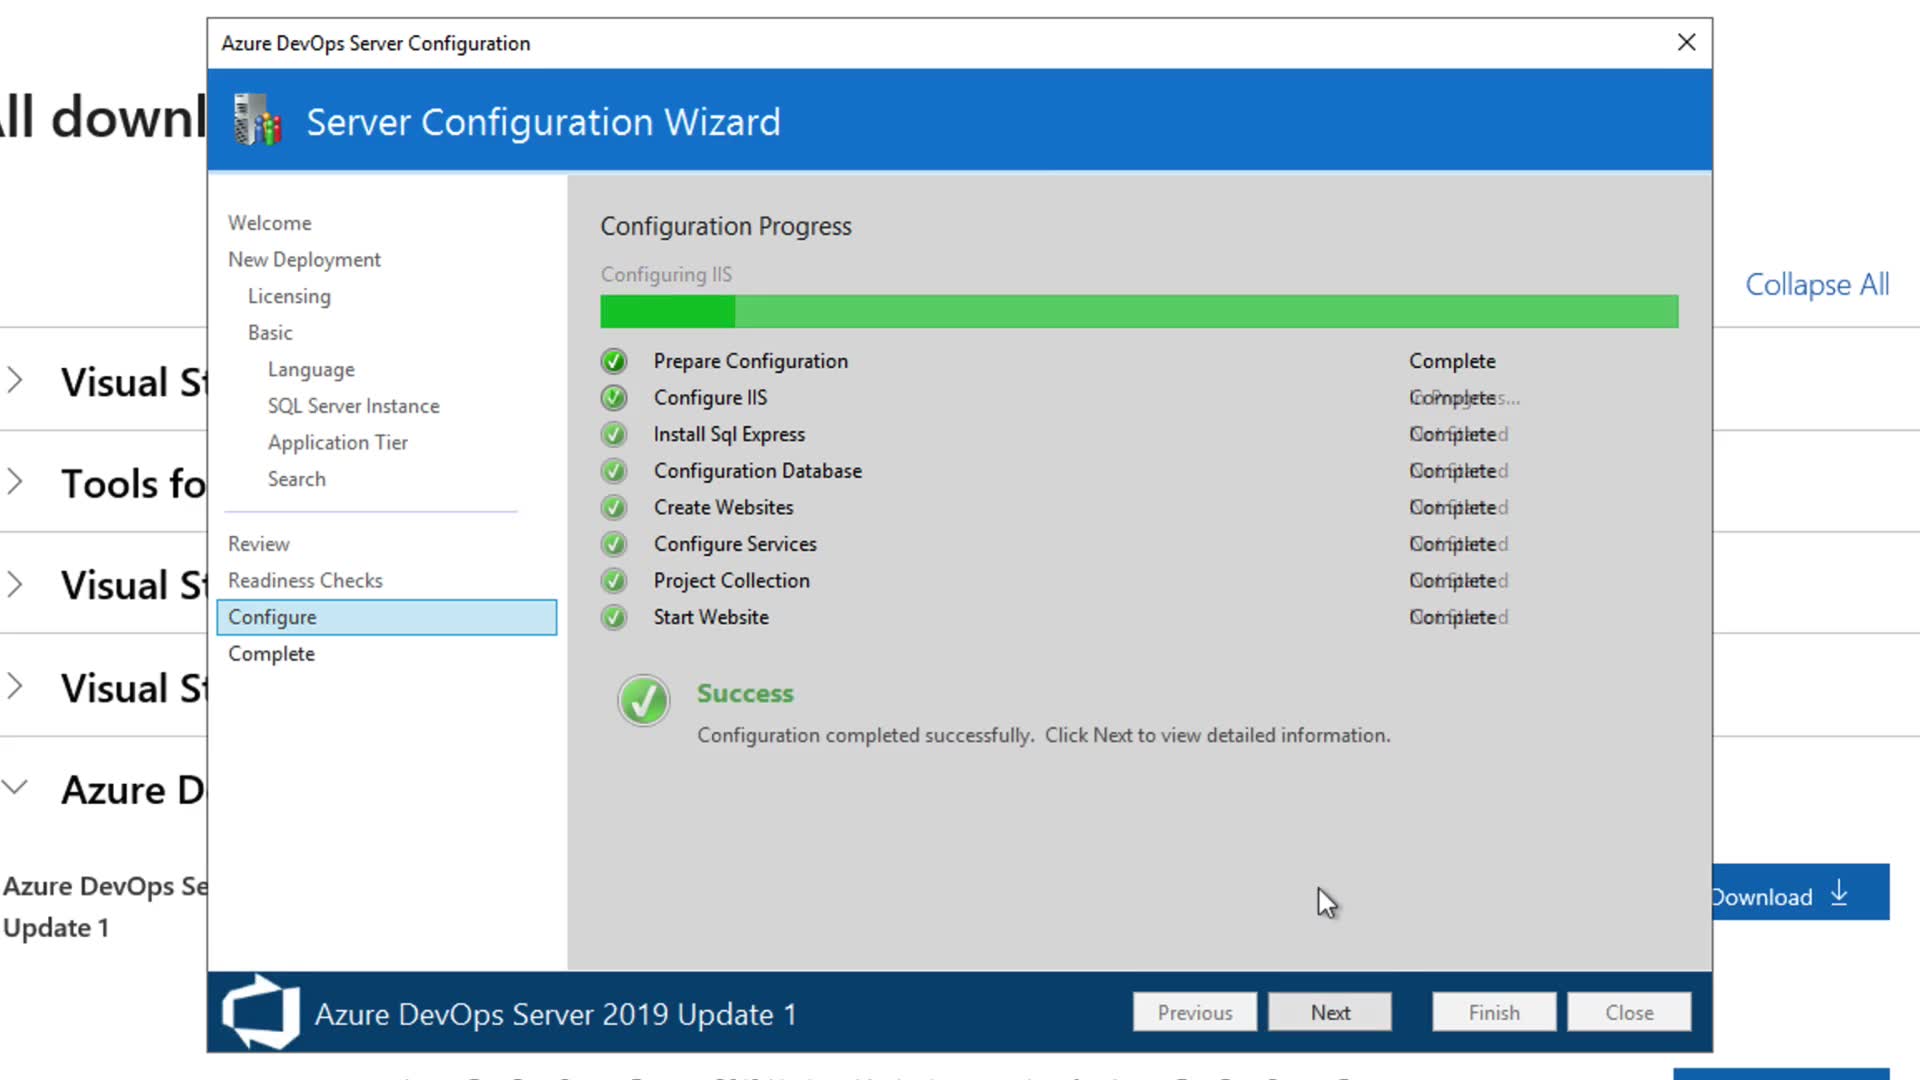Click the Collapse All link
1920x1080 pixels.
[1816, 285]
